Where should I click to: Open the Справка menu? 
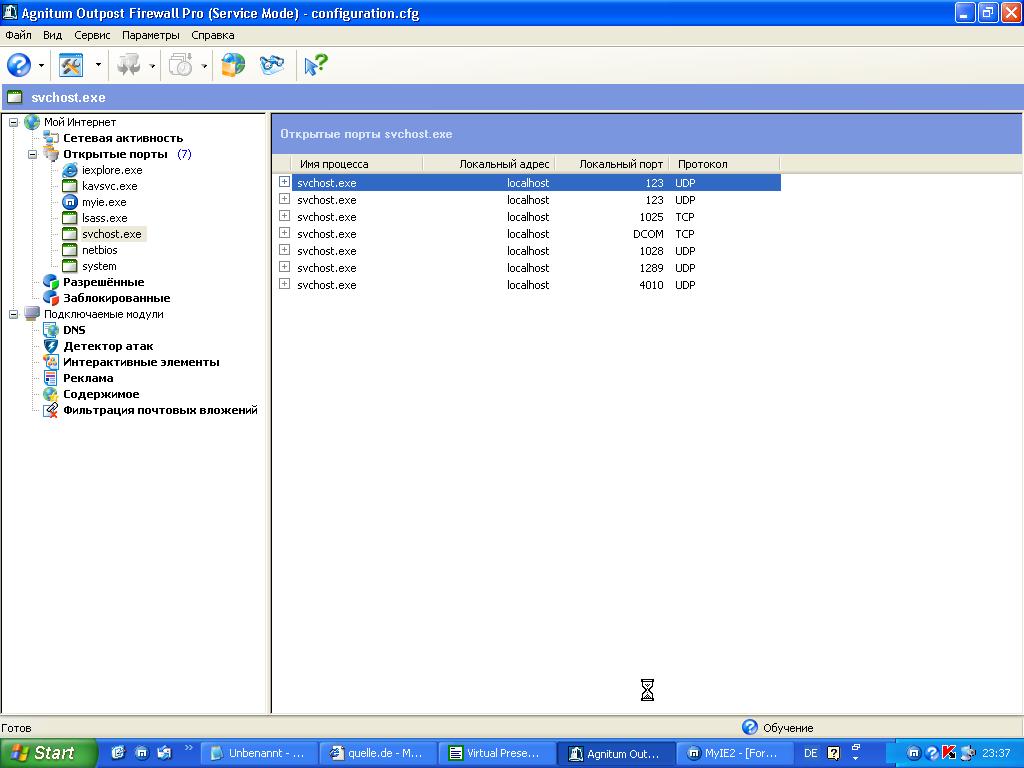click(x=212, y=35)
